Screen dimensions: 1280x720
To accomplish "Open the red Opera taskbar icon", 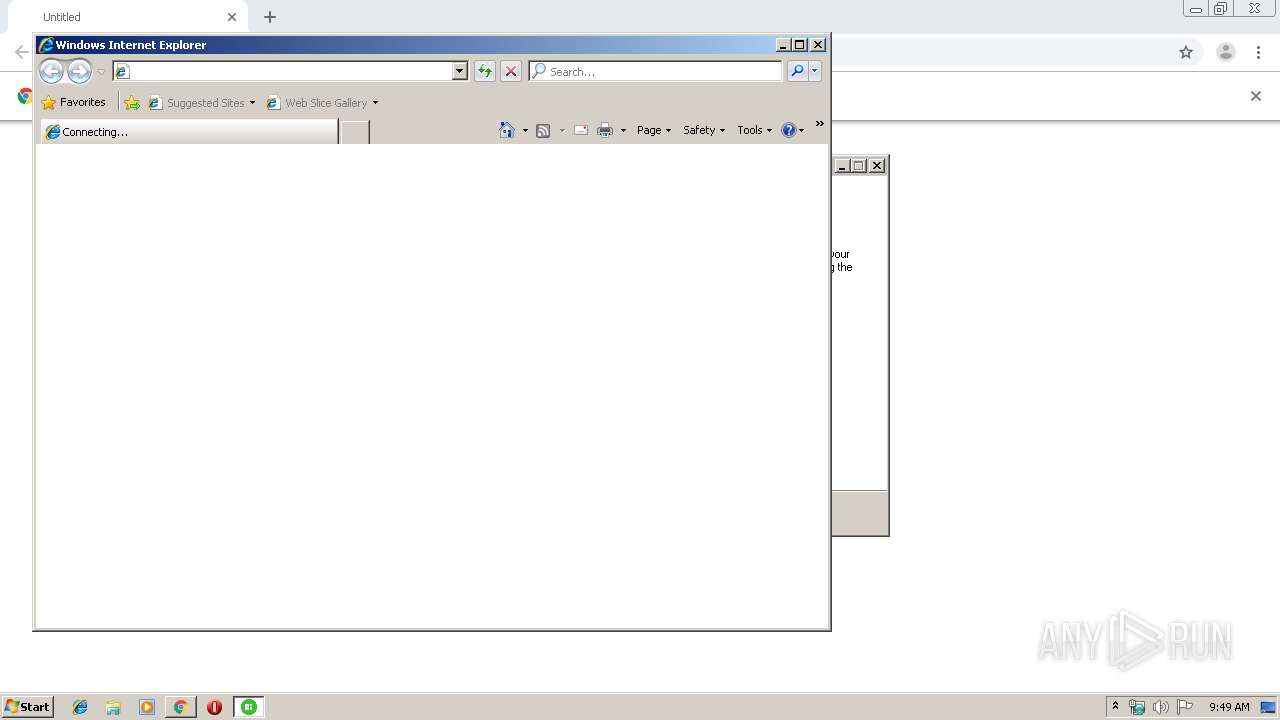I will (x=214, y=707).
